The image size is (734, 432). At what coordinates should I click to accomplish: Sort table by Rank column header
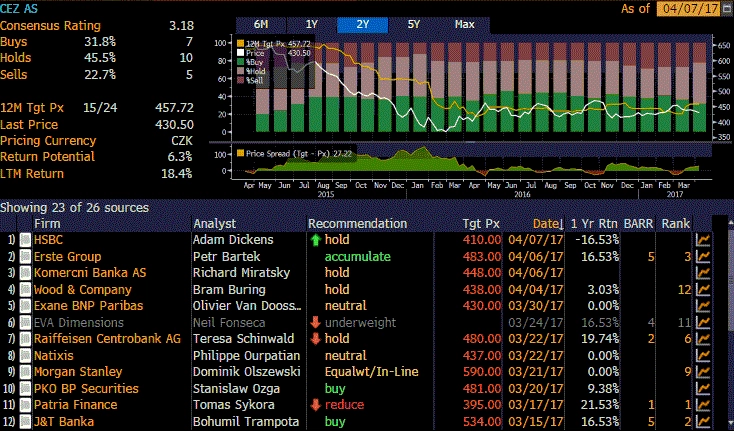tap(675, 224)
